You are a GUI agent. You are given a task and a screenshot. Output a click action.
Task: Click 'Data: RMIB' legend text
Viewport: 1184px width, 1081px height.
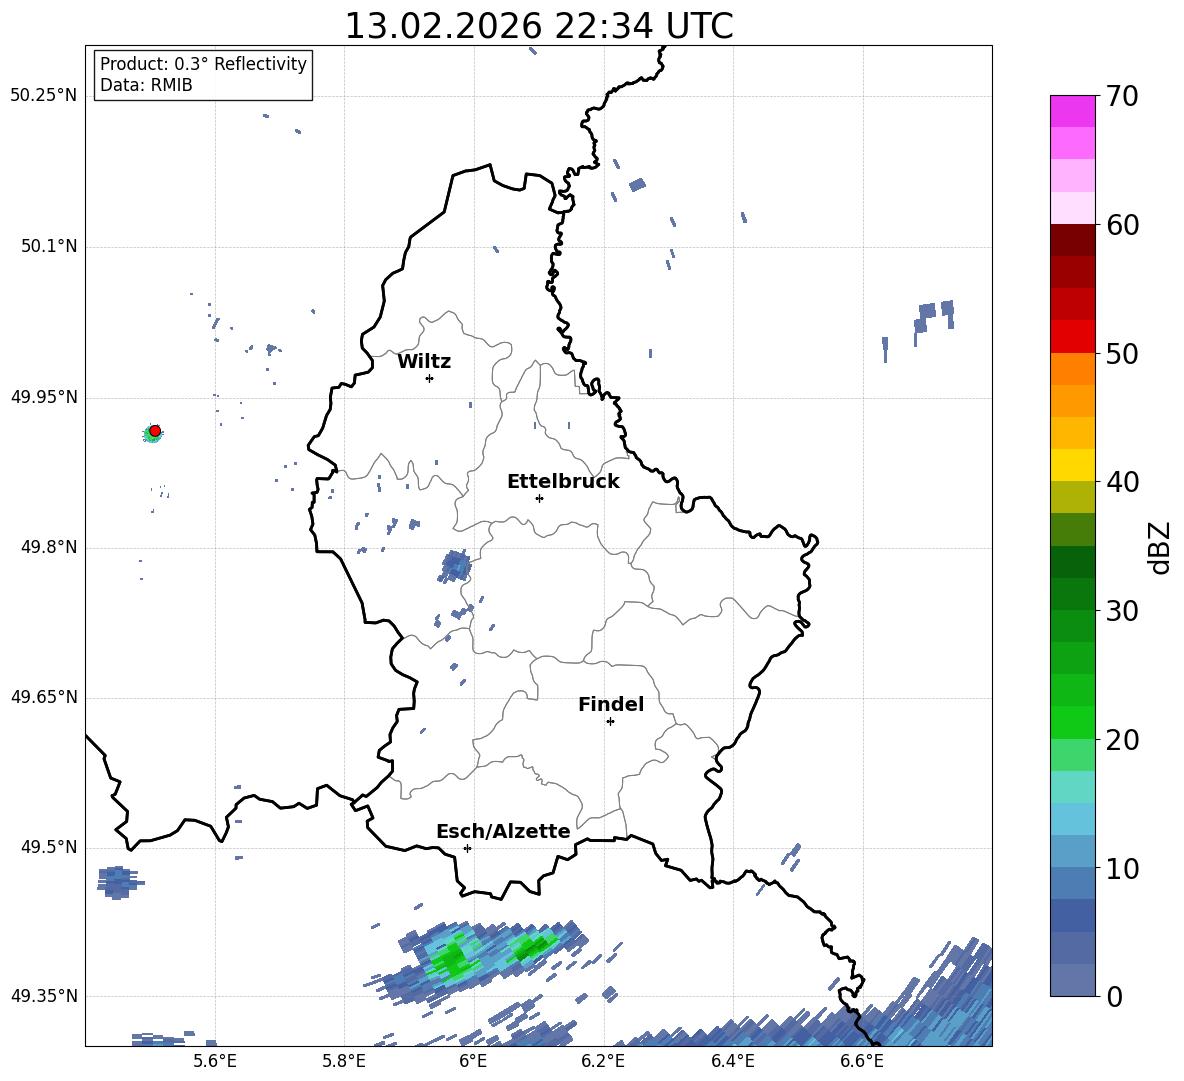tap(146, 85)
